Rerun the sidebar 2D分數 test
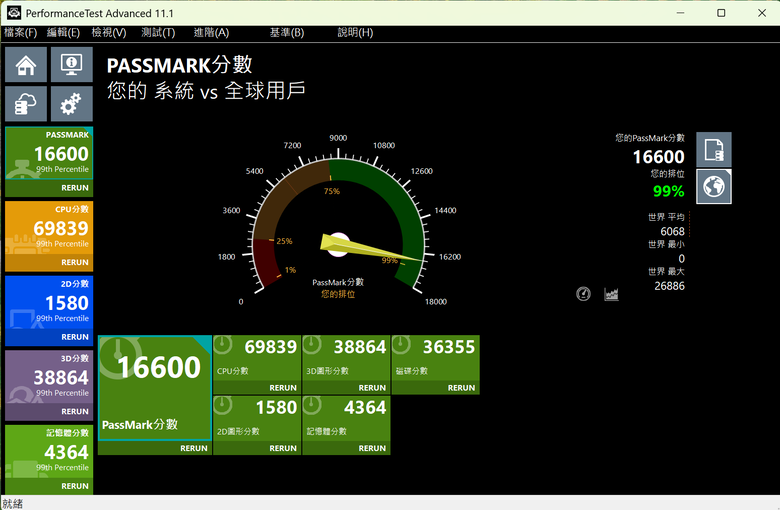 click(75, 337)
